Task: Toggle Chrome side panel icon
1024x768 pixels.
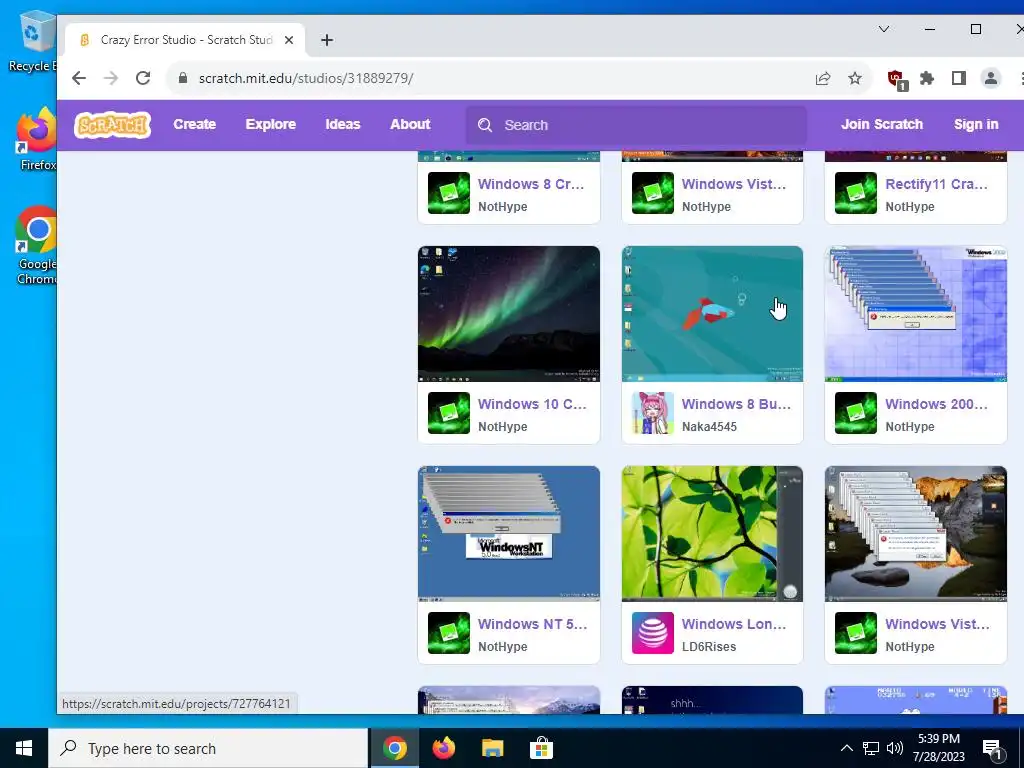Action: pos(959,78)
